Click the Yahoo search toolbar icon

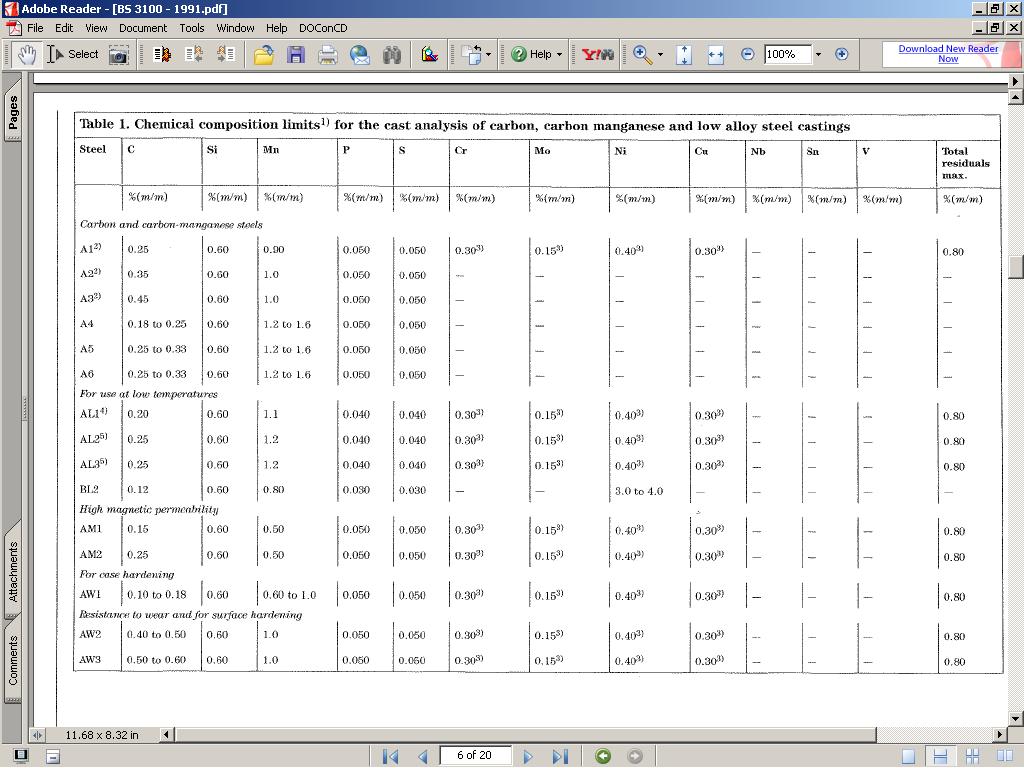click(597, 55)
